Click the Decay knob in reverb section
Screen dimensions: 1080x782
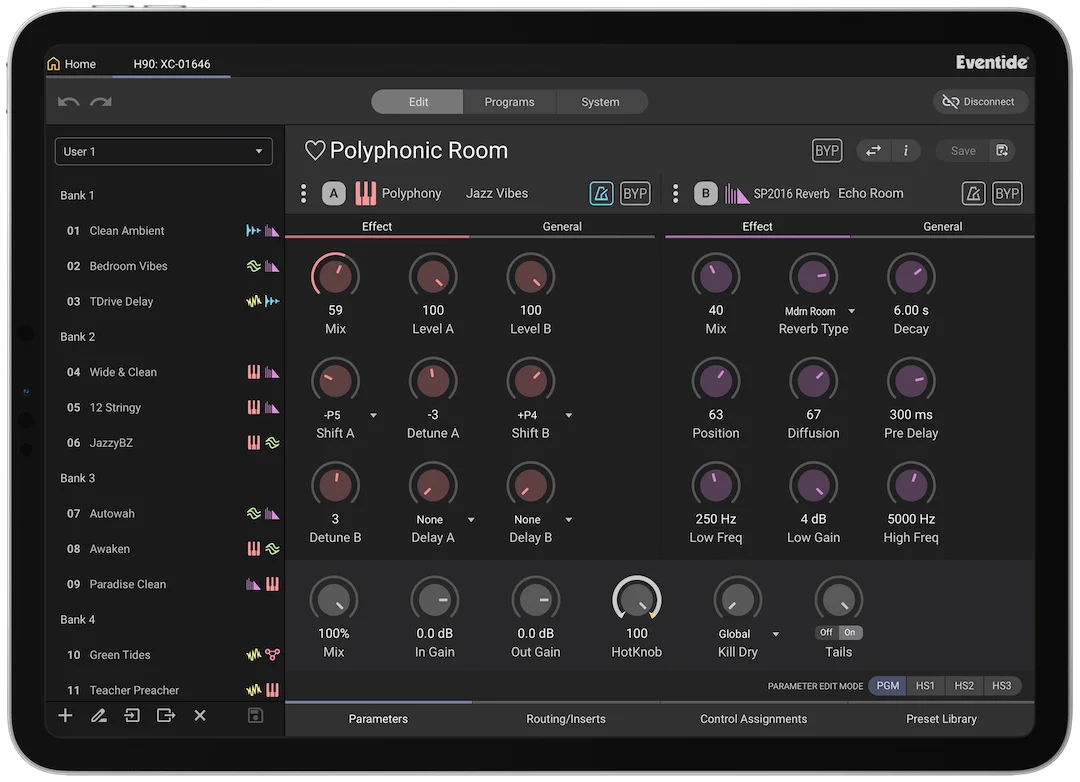[x=911, y=277]
